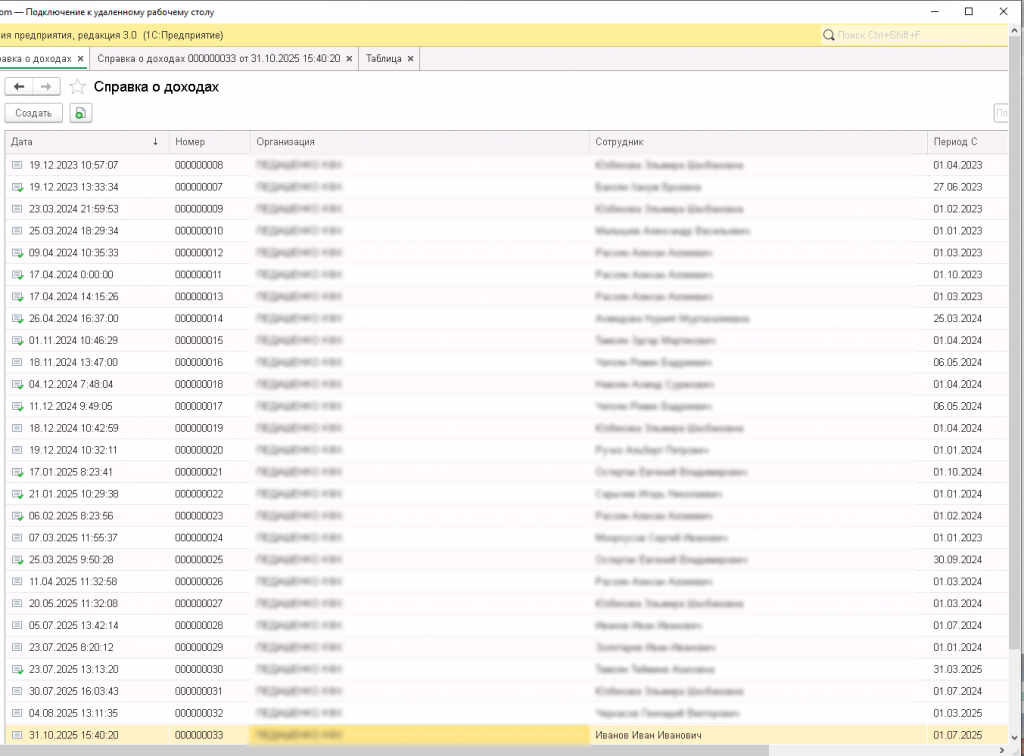Click document icon of row 25.03.2024 18:29:34

[x=18, y=231]
